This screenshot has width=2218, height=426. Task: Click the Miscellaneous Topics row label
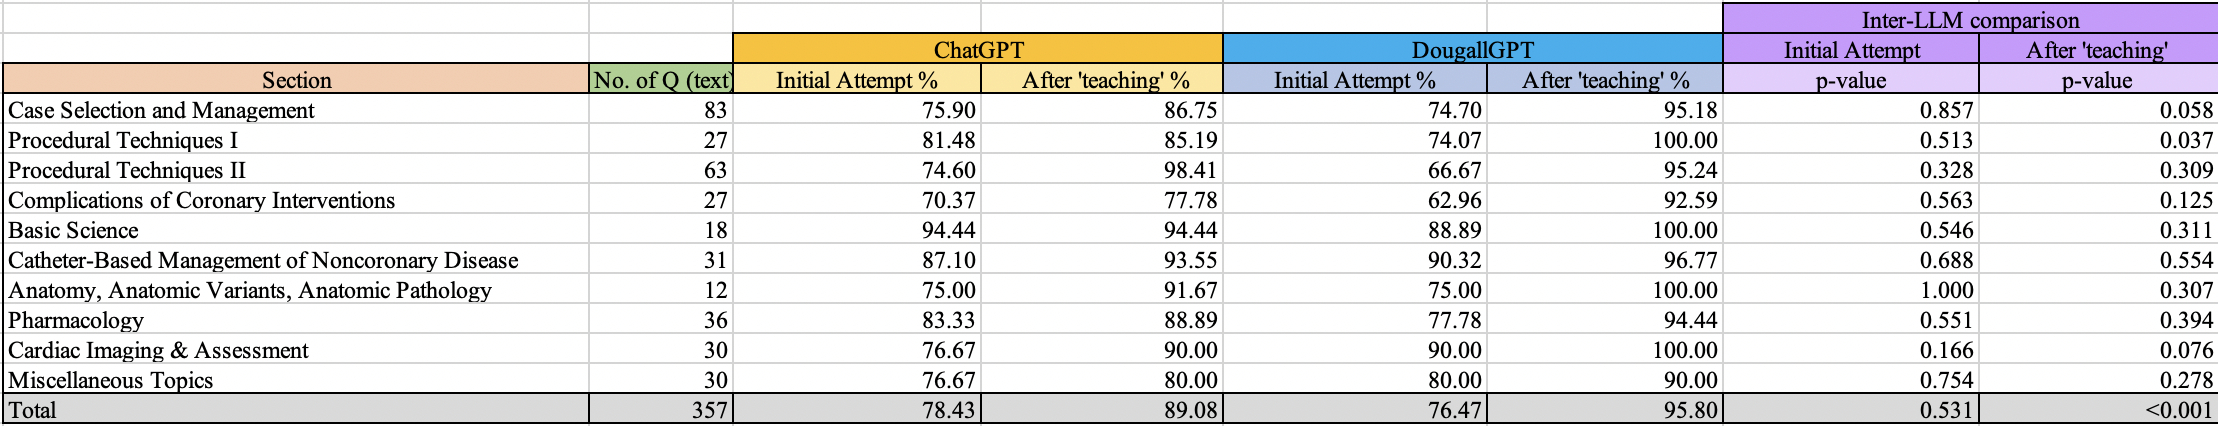(111, 380)
